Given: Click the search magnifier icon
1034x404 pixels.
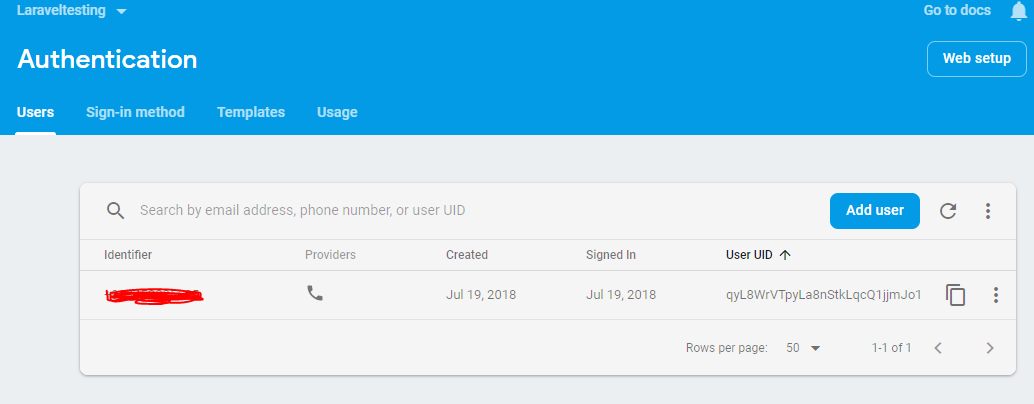Looking at the screenshot, I should click(x=115, y=210).
